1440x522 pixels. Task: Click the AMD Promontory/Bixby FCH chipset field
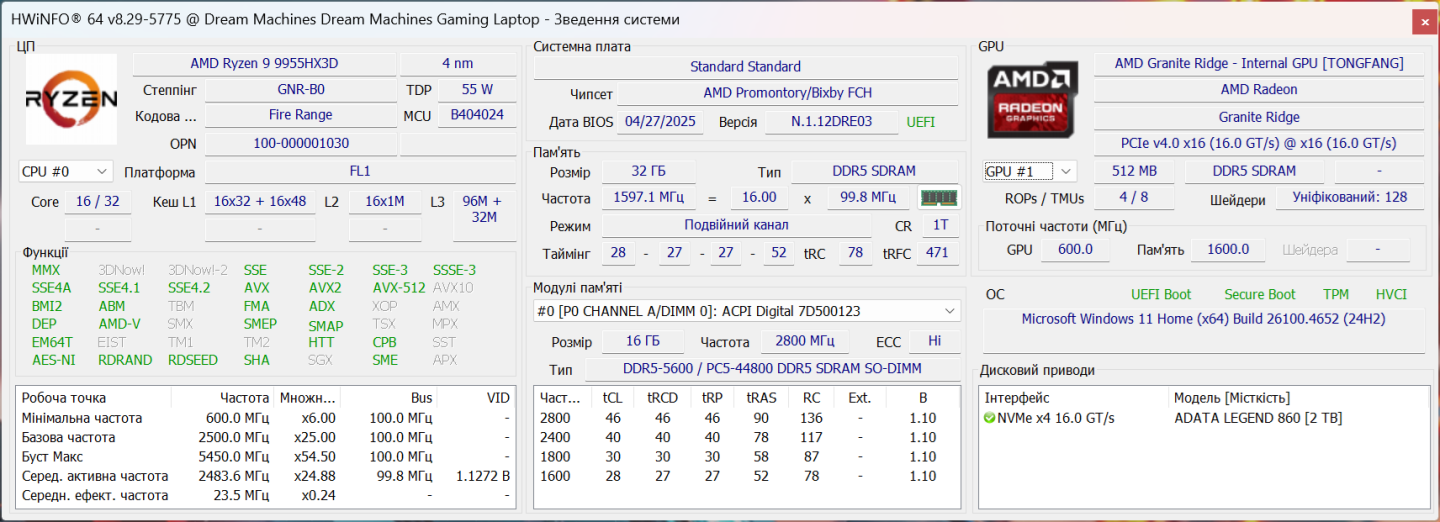point(788,92)
